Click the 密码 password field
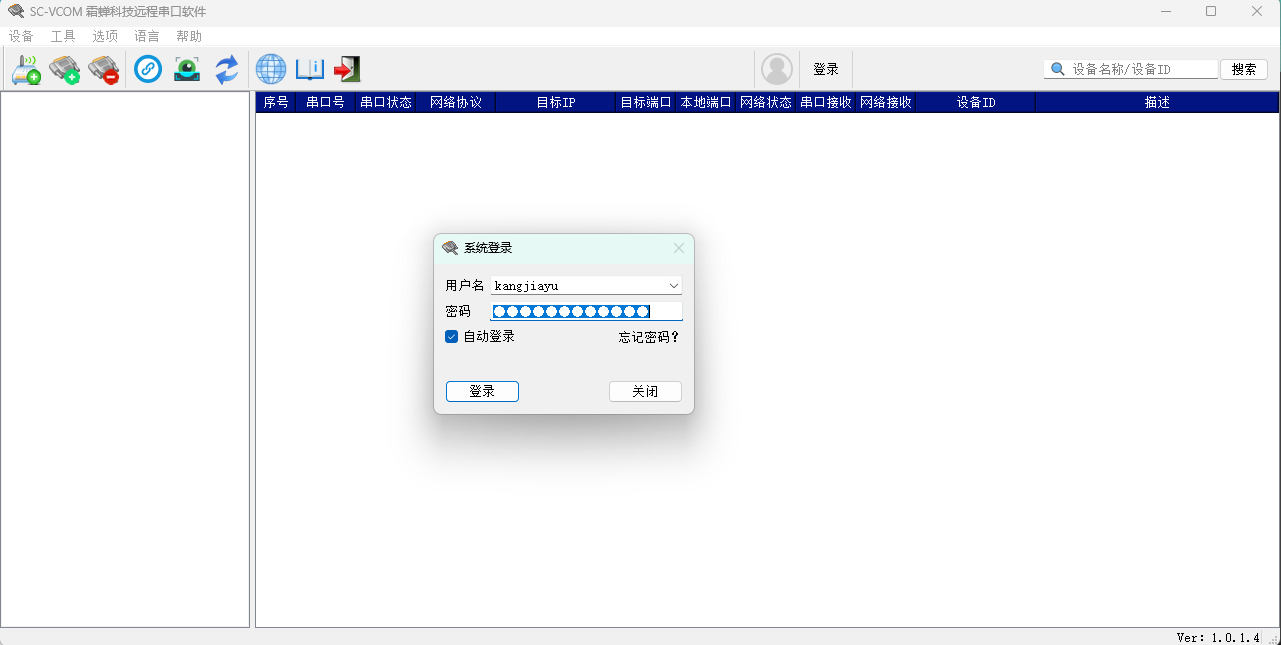 tap(586, 311)
